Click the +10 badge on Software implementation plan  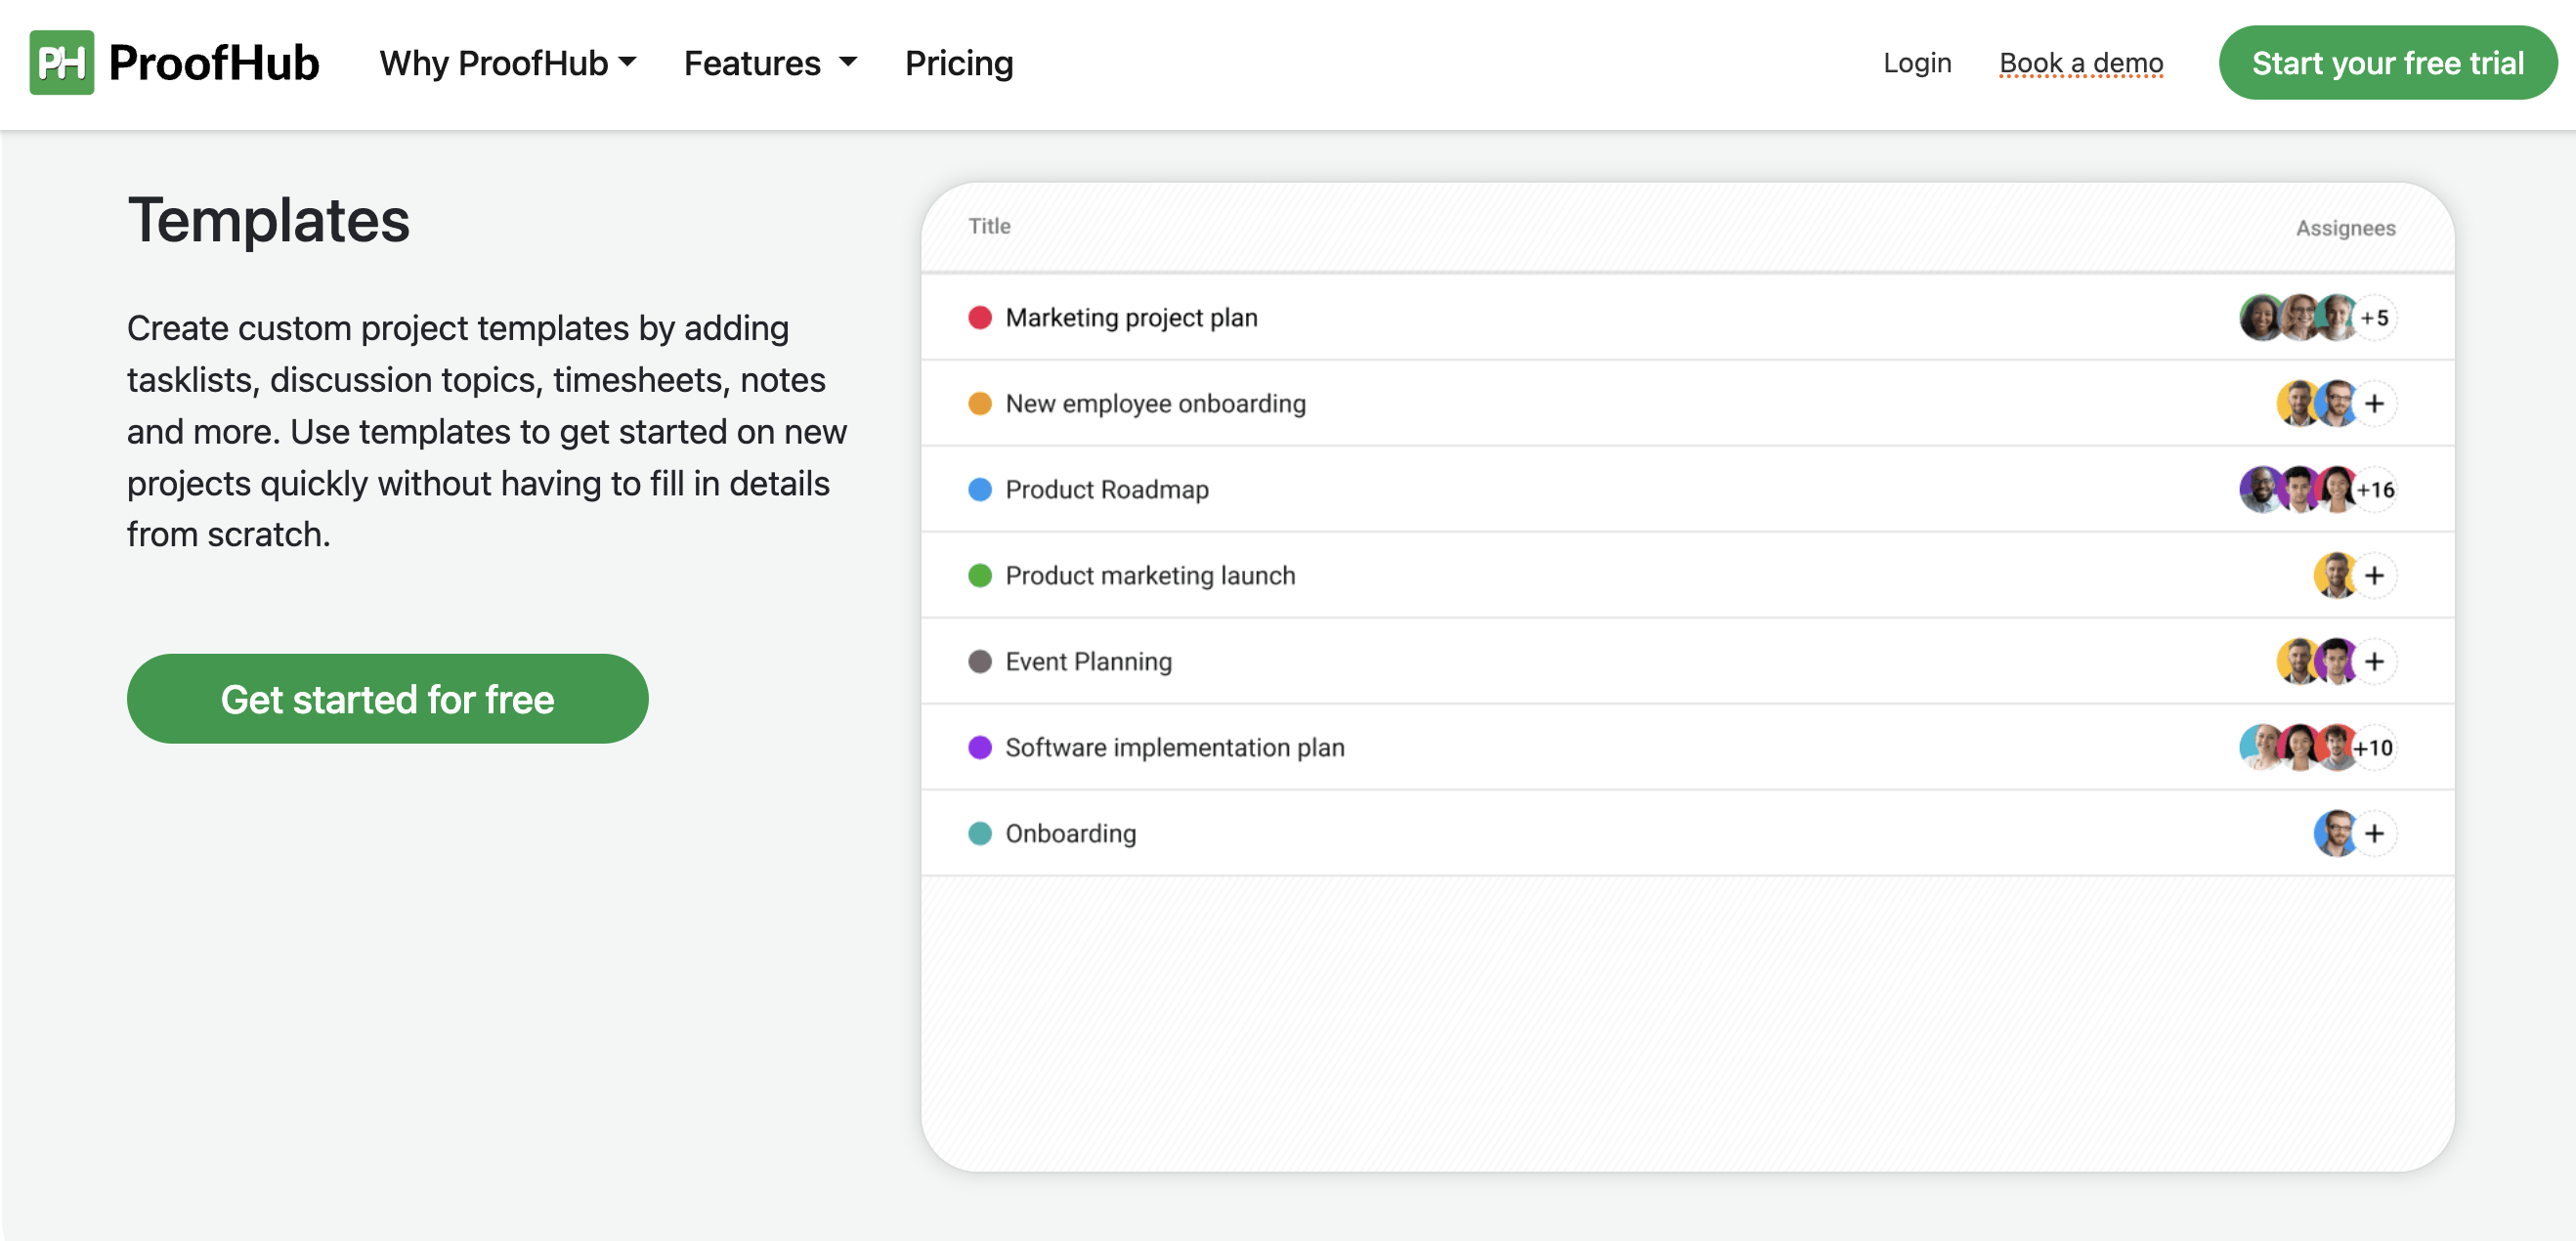pyautogui.click(x=2374, y=748)
